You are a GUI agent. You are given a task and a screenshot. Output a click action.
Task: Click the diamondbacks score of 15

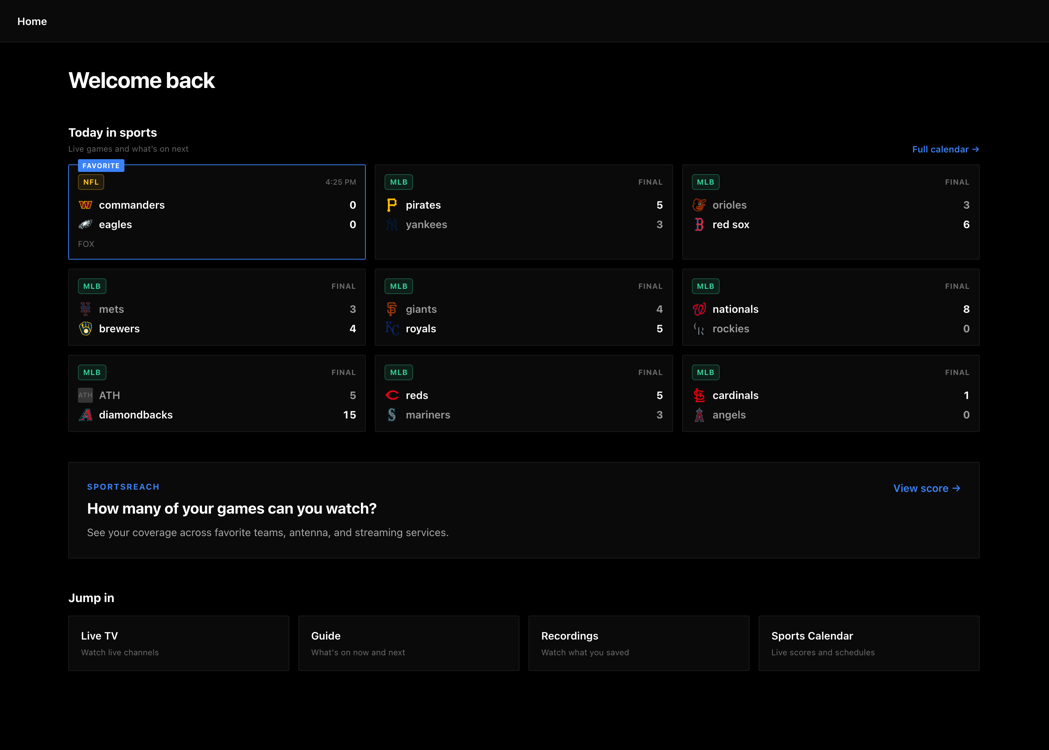tap(349, 415)
